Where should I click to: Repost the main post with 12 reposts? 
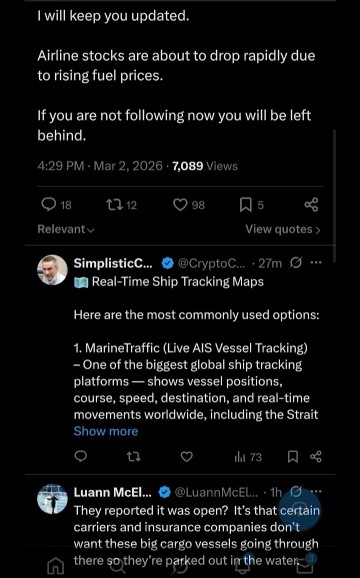click(x=121, y=205)
